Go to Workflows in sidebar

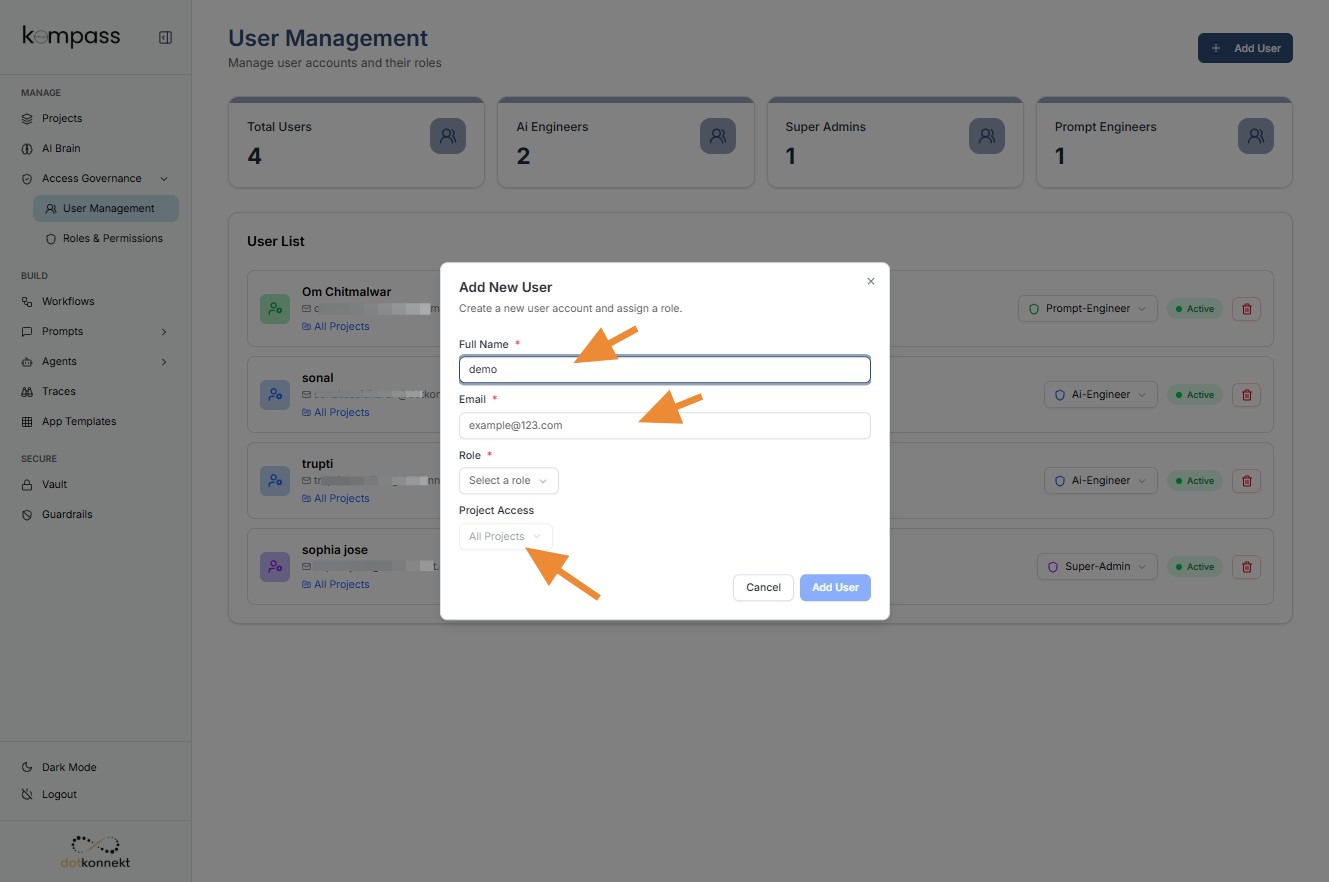pos(68,302)
